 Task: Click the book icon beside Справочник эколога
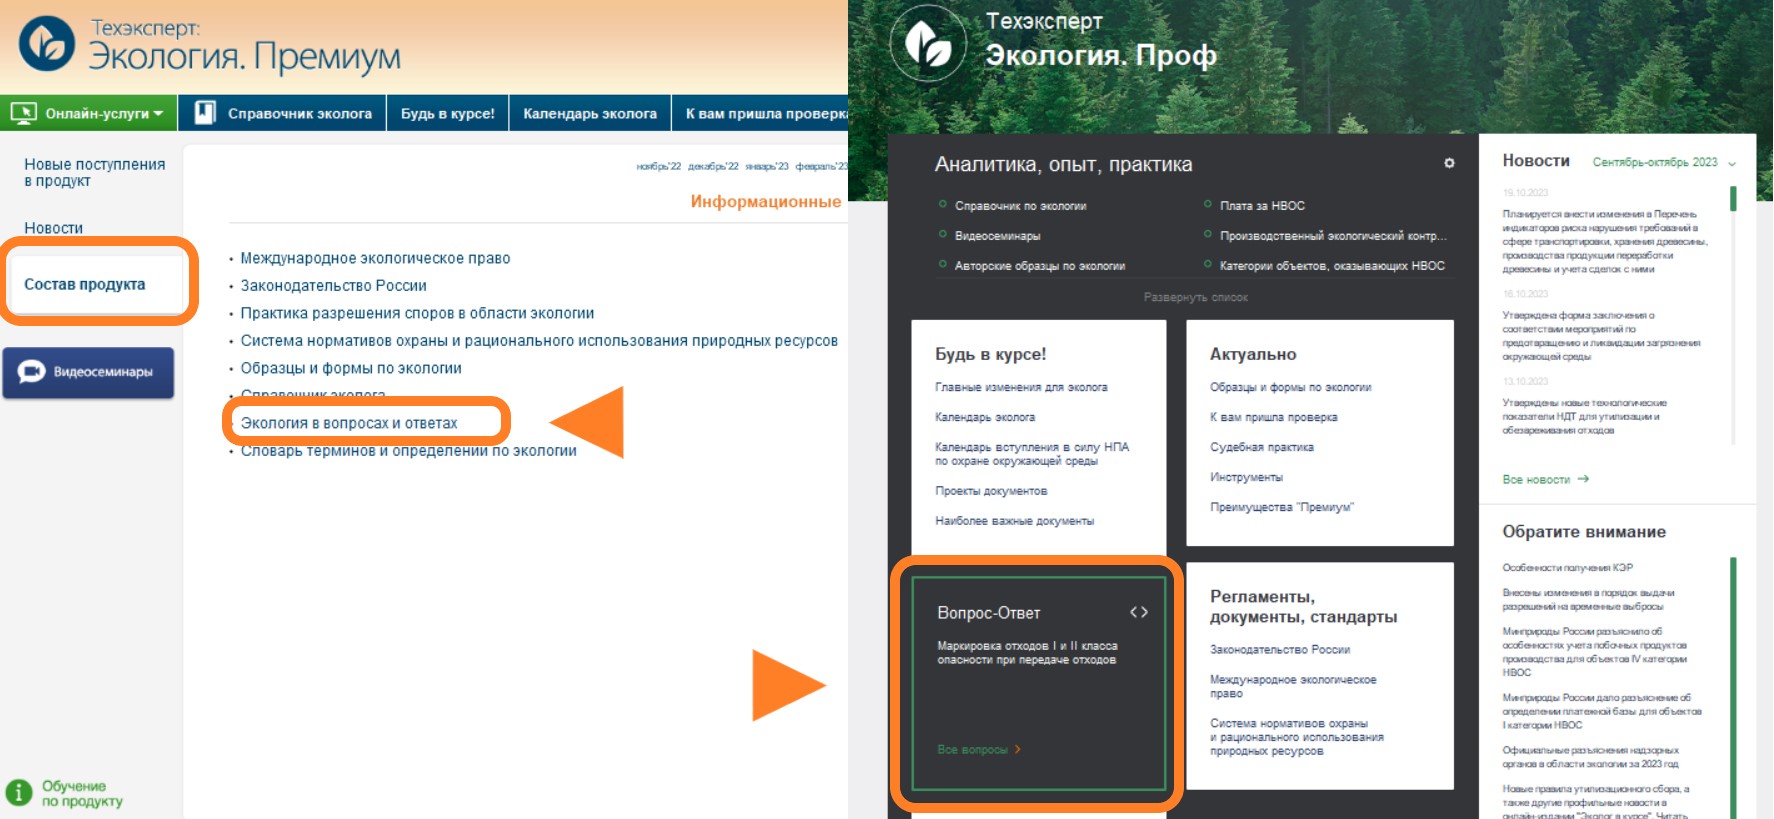(x=205, y=113)
